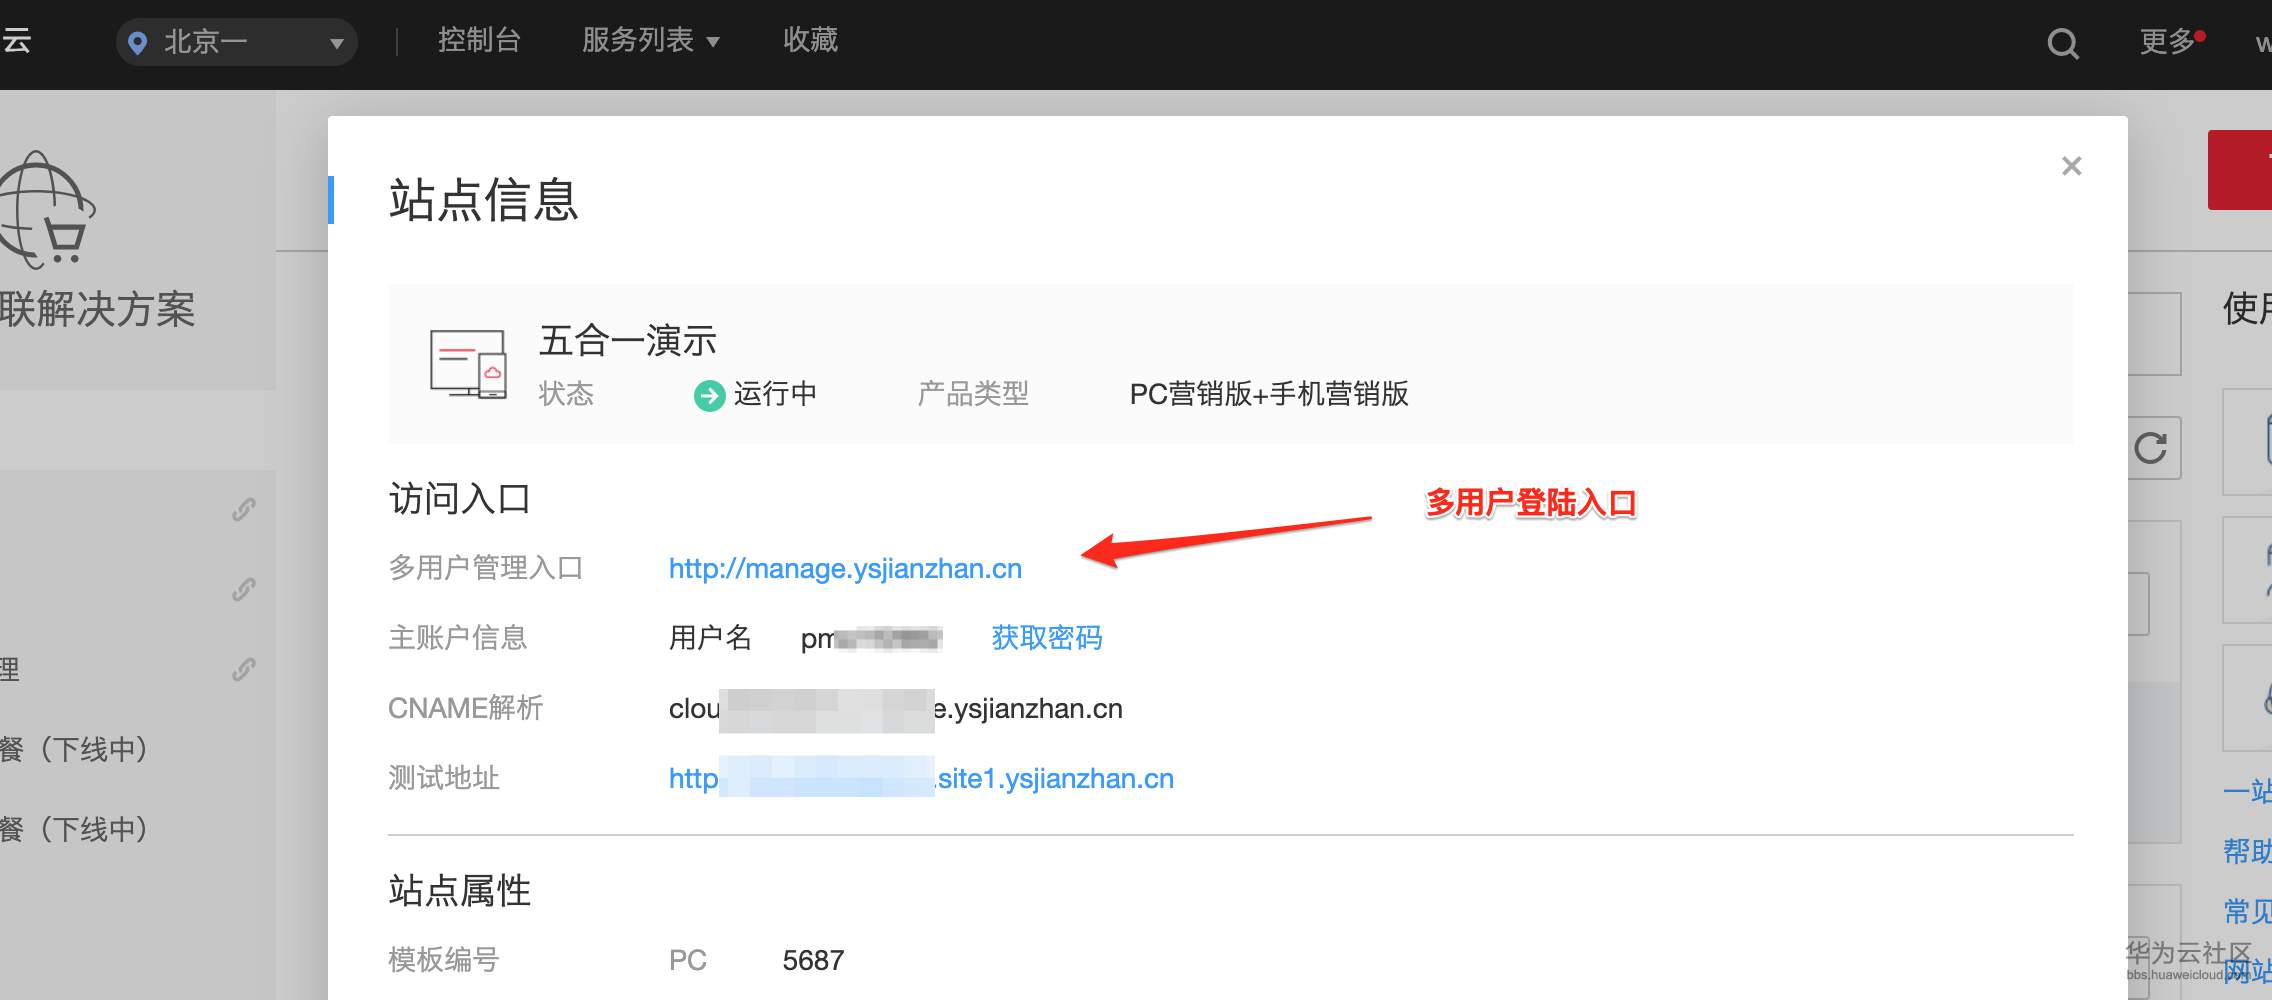Open the manage.ysjianzhan.cn link

point(845,568)
